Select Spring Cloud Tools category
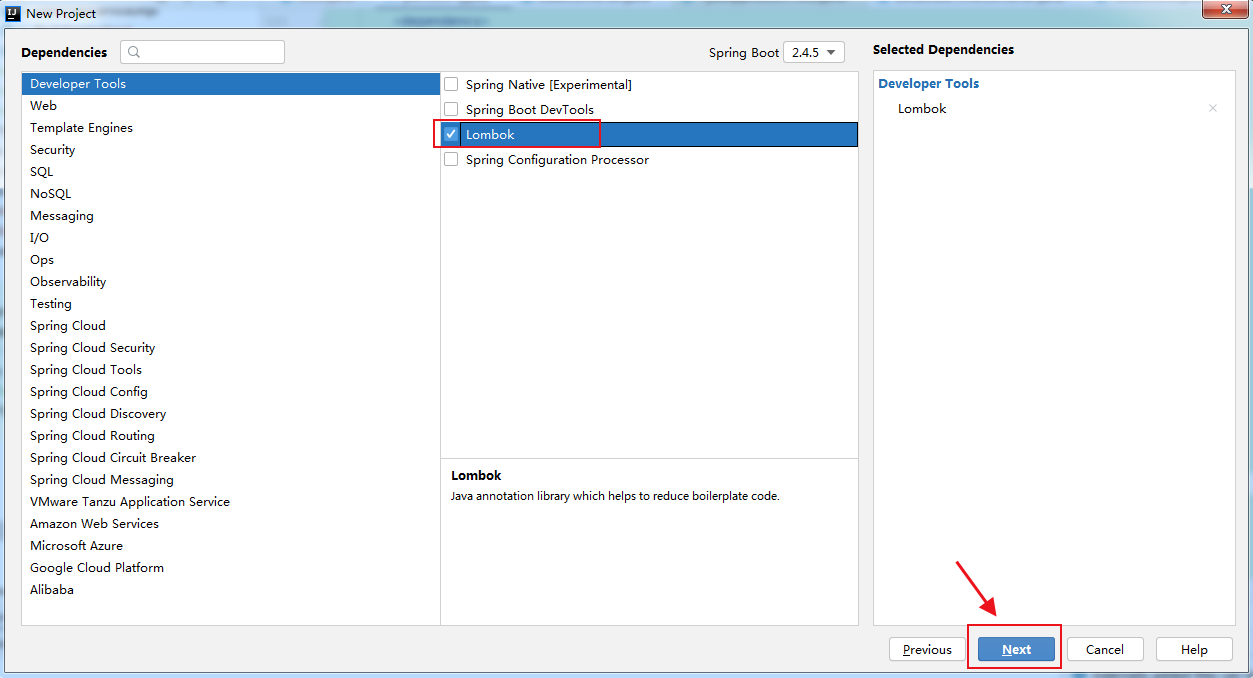 [x=231, y=370]
